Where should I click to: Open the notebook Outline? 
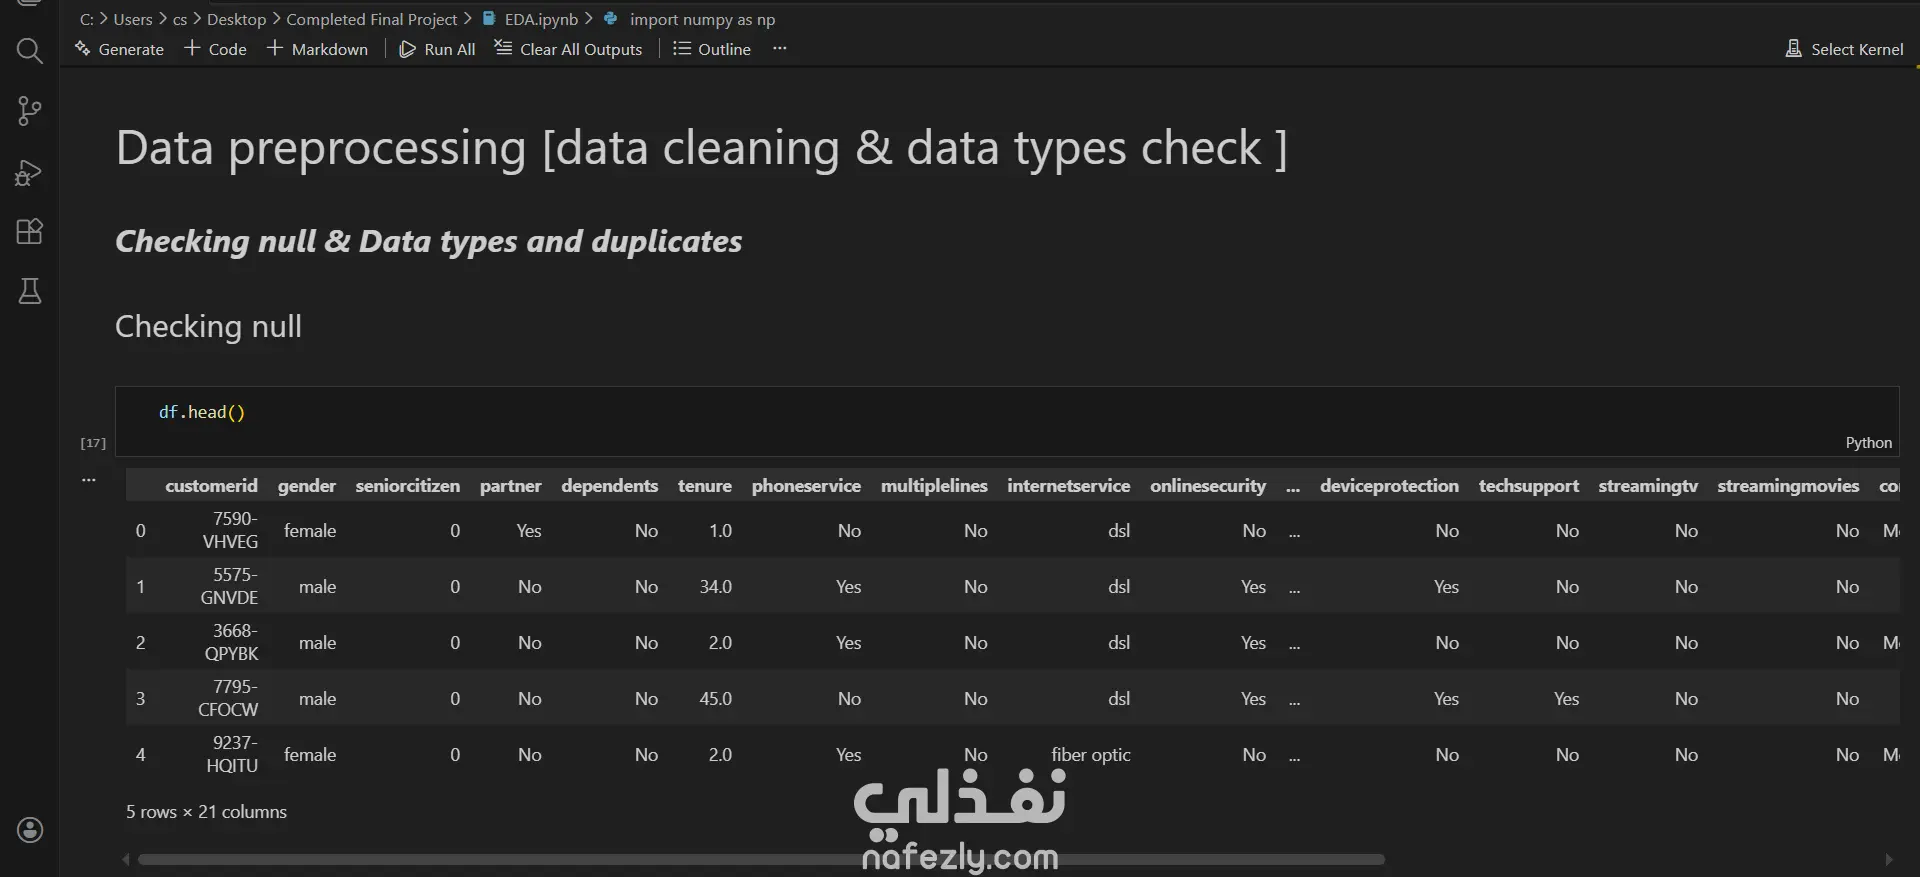712,49
